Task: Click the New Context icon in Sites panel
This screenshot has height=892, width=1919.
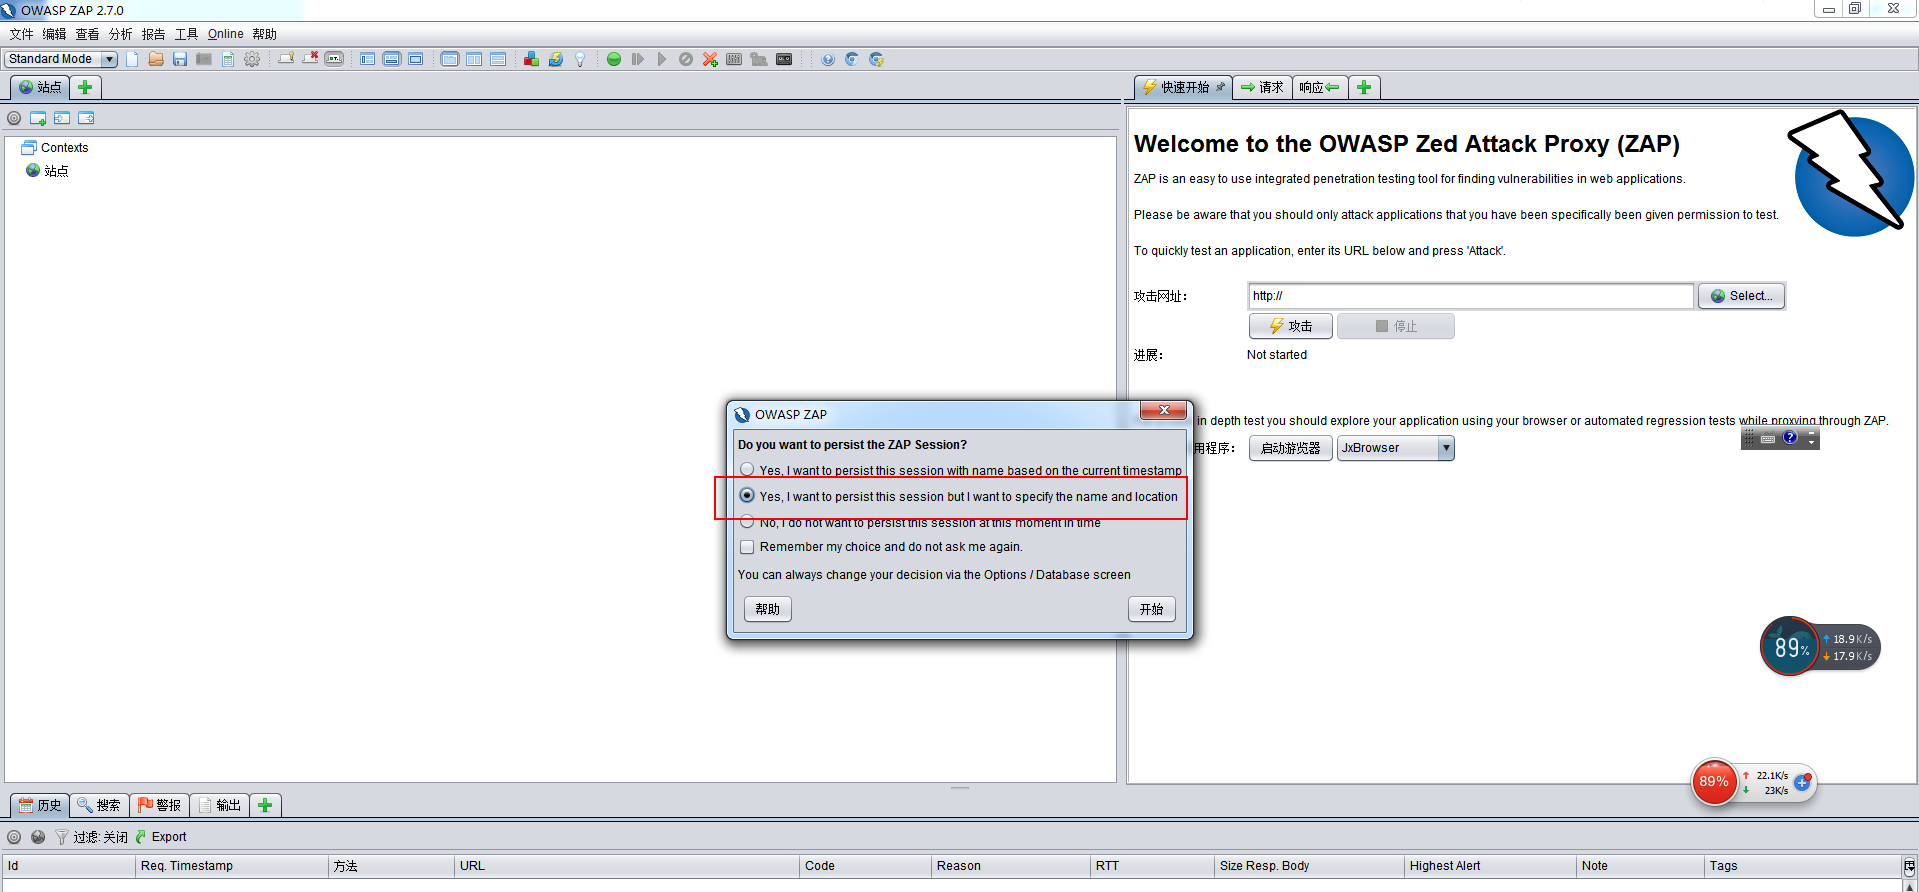Action: [38, 118]
